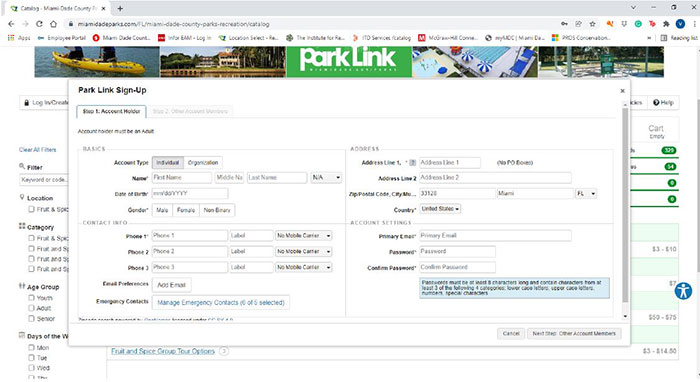
Task: Open Help button with question icon
Action: coord(663,103)
